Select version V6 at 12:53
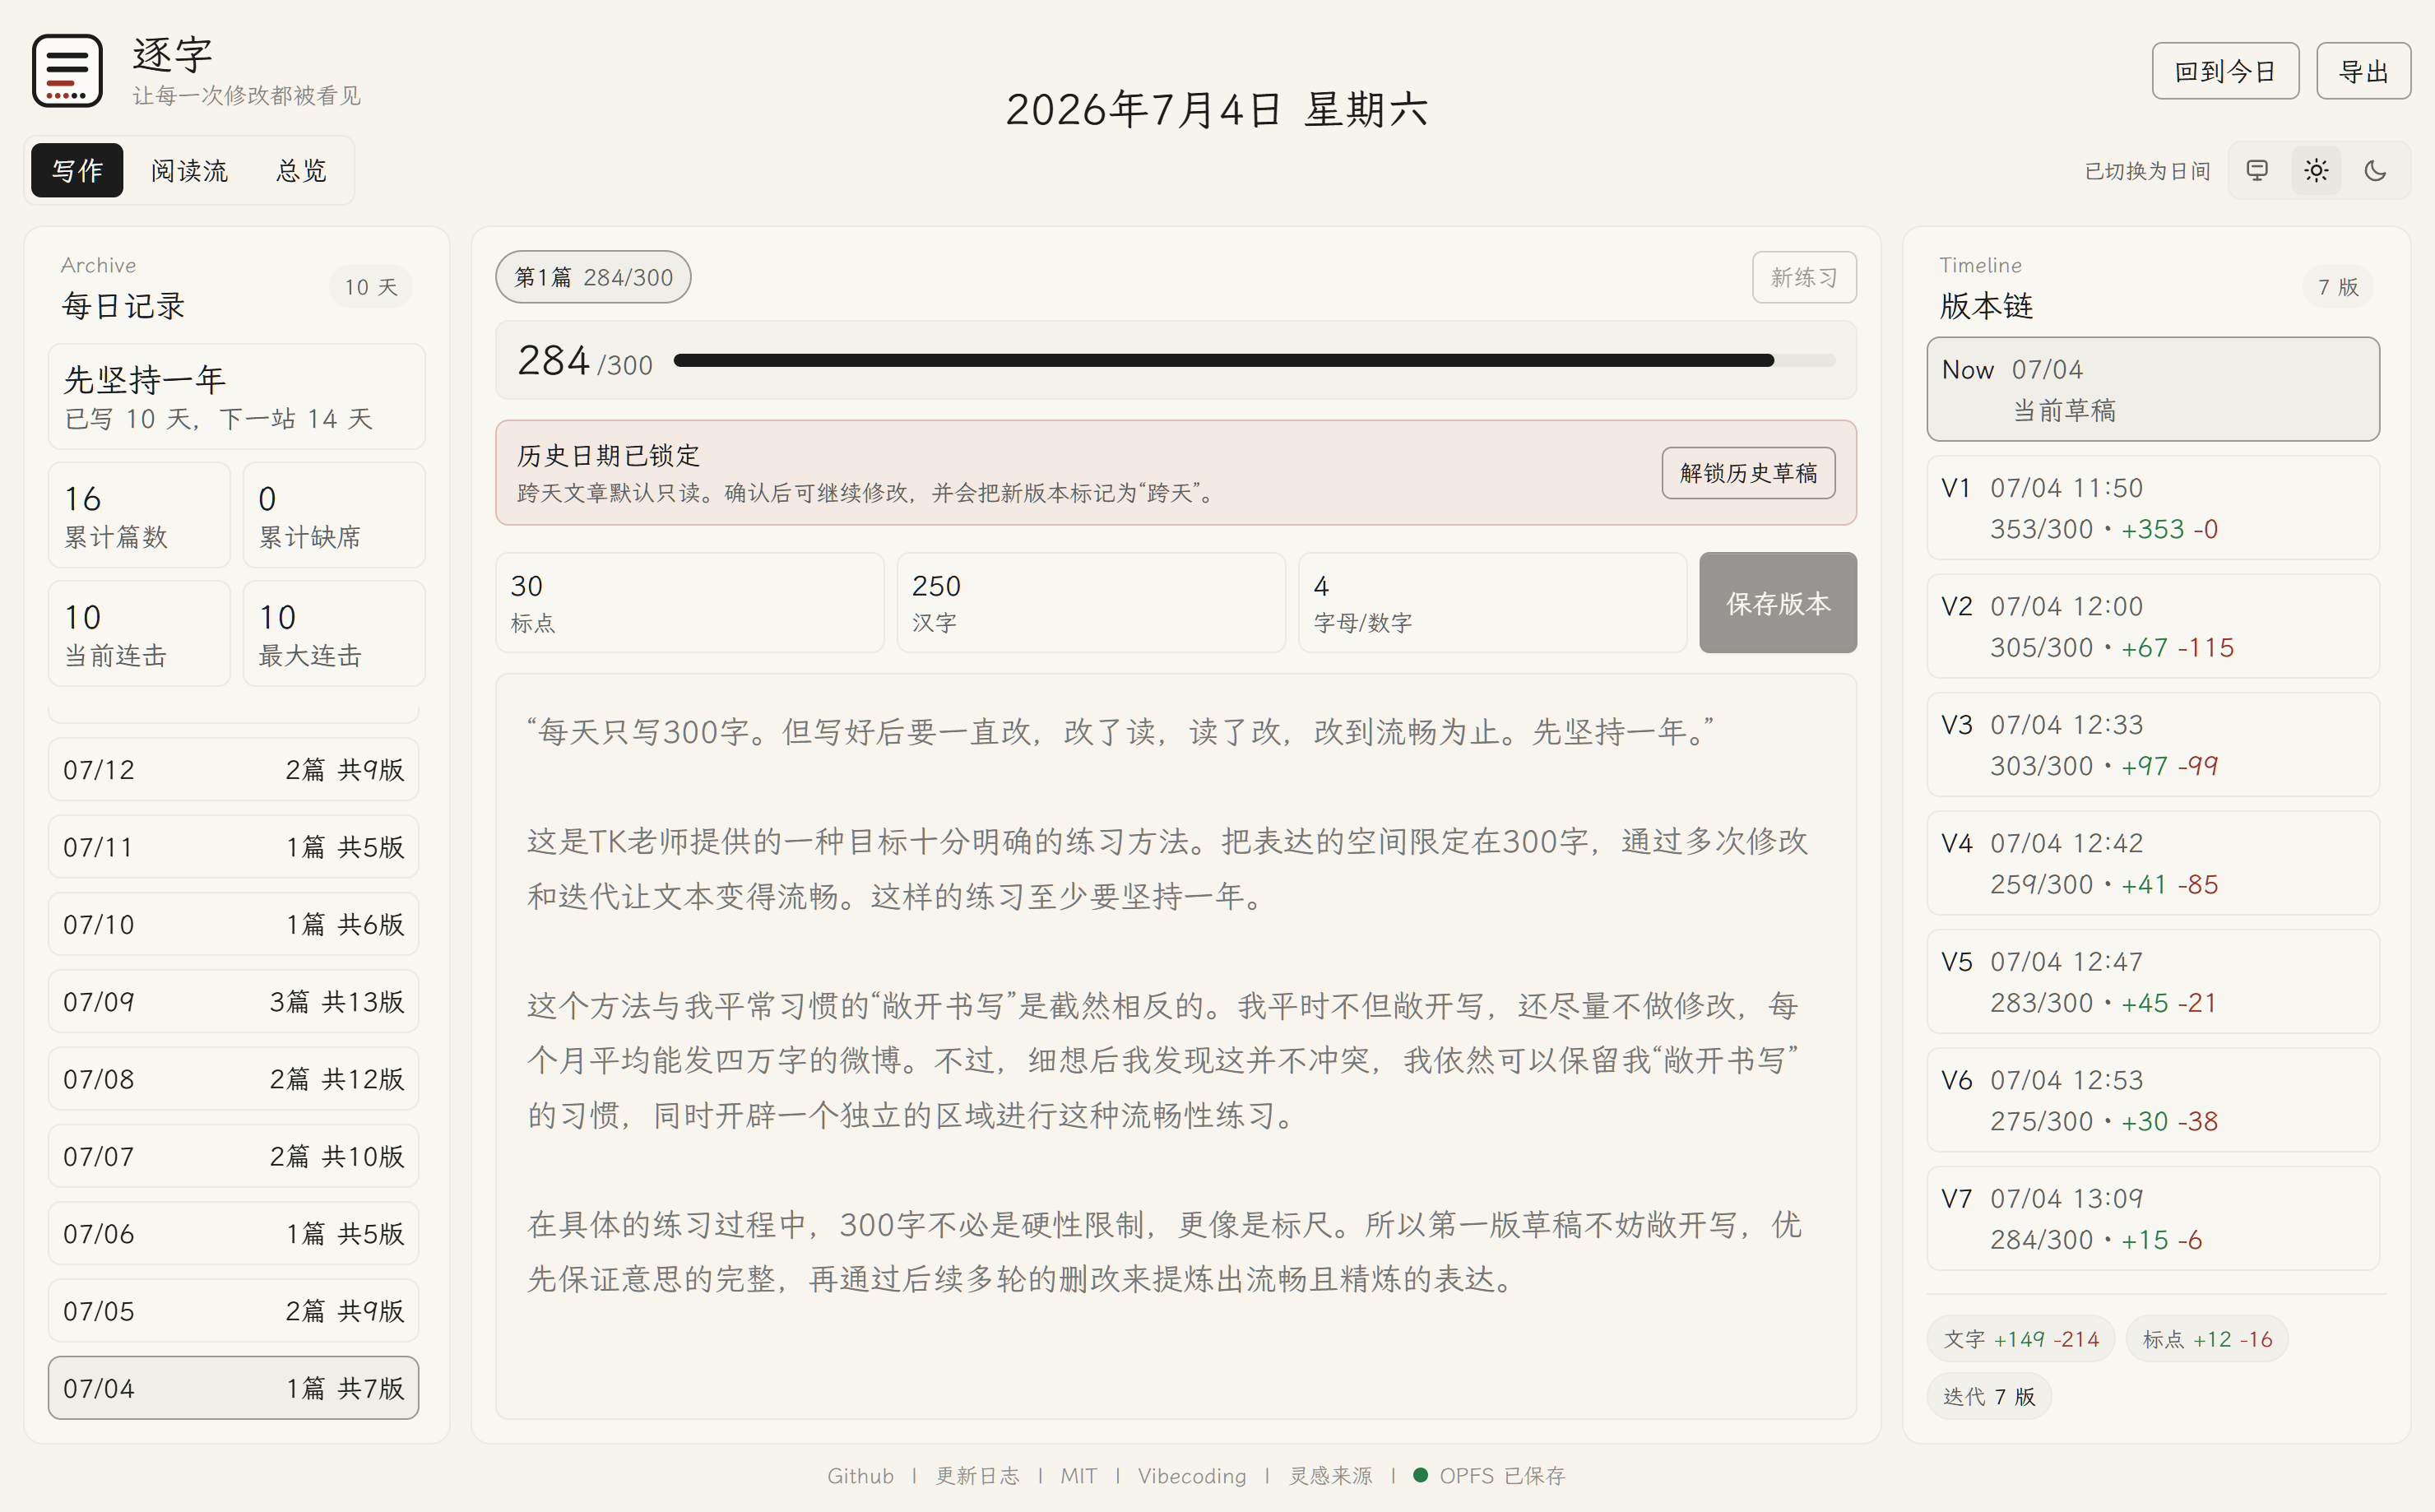This screenshot has height=1512, width=2435. coord(2153,1100)
